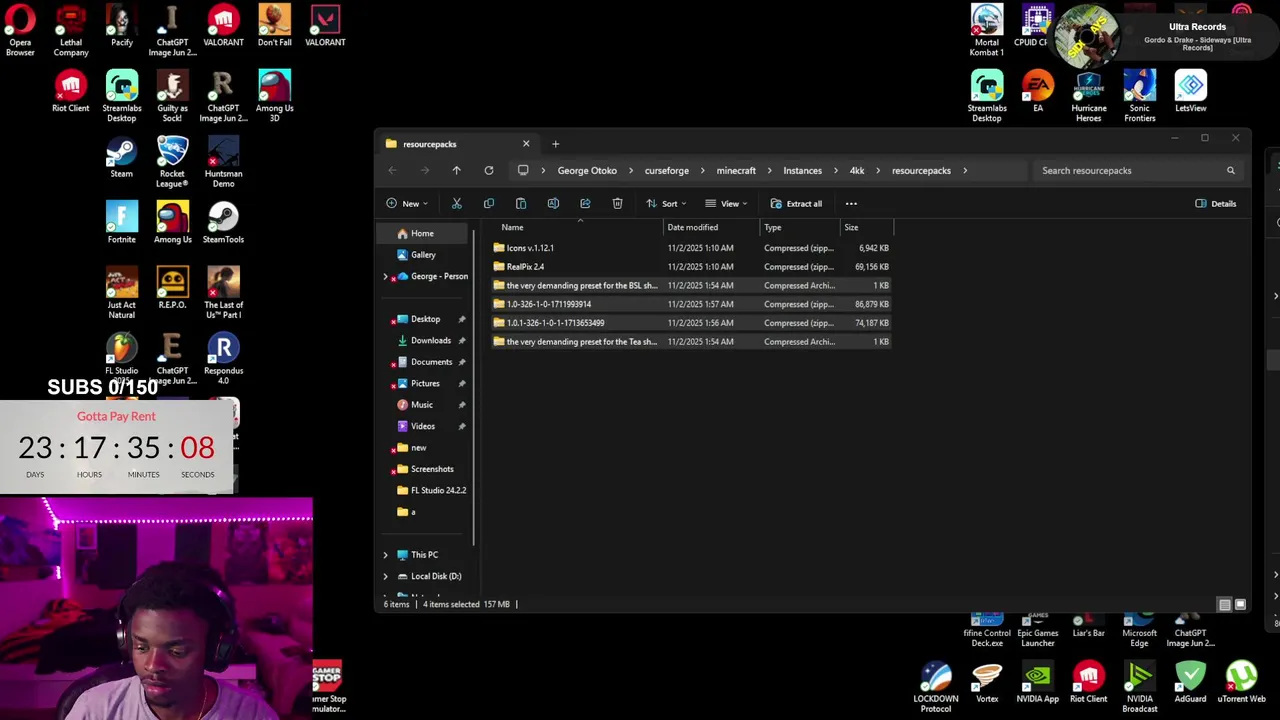This screenshot has height=720, width=1280.
Task: Open EA app desktop icon
Action: [1038, 92]
